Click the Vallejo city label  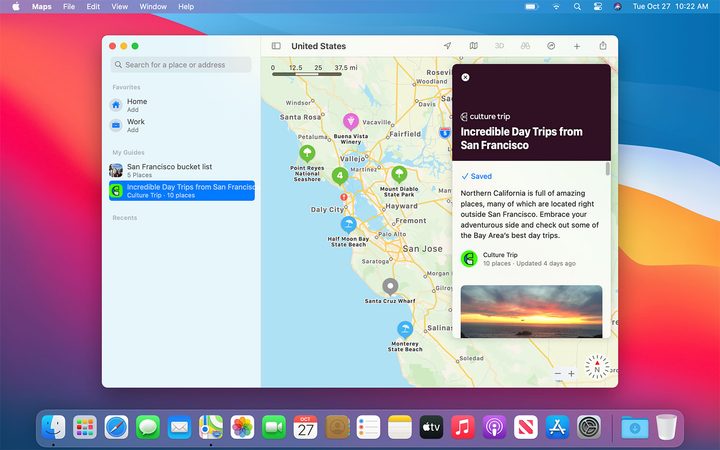click(353, 158)
